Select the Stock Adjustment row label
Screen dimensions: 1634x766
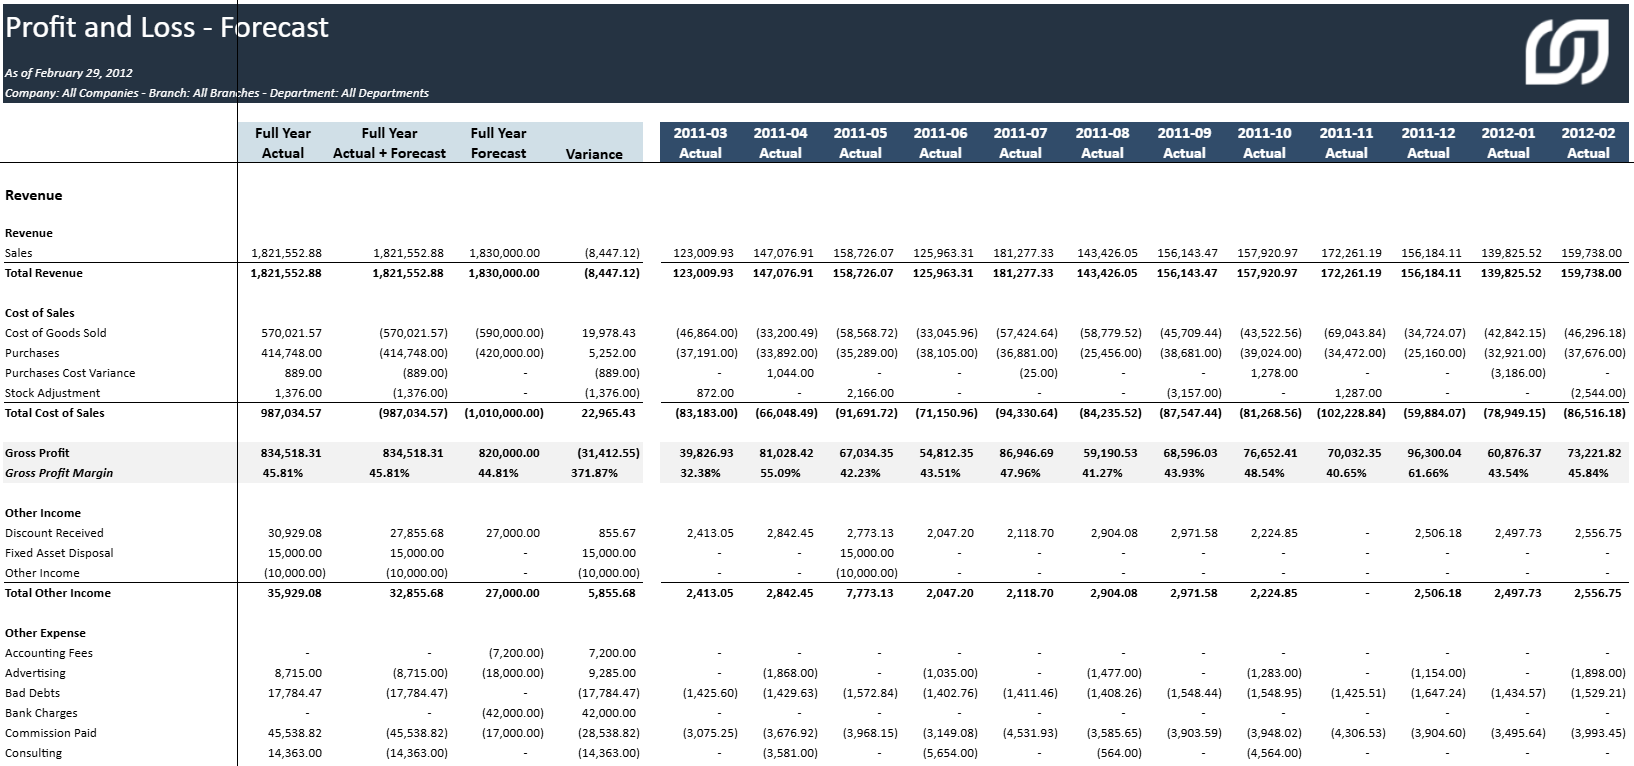click(x=53, y=393)
